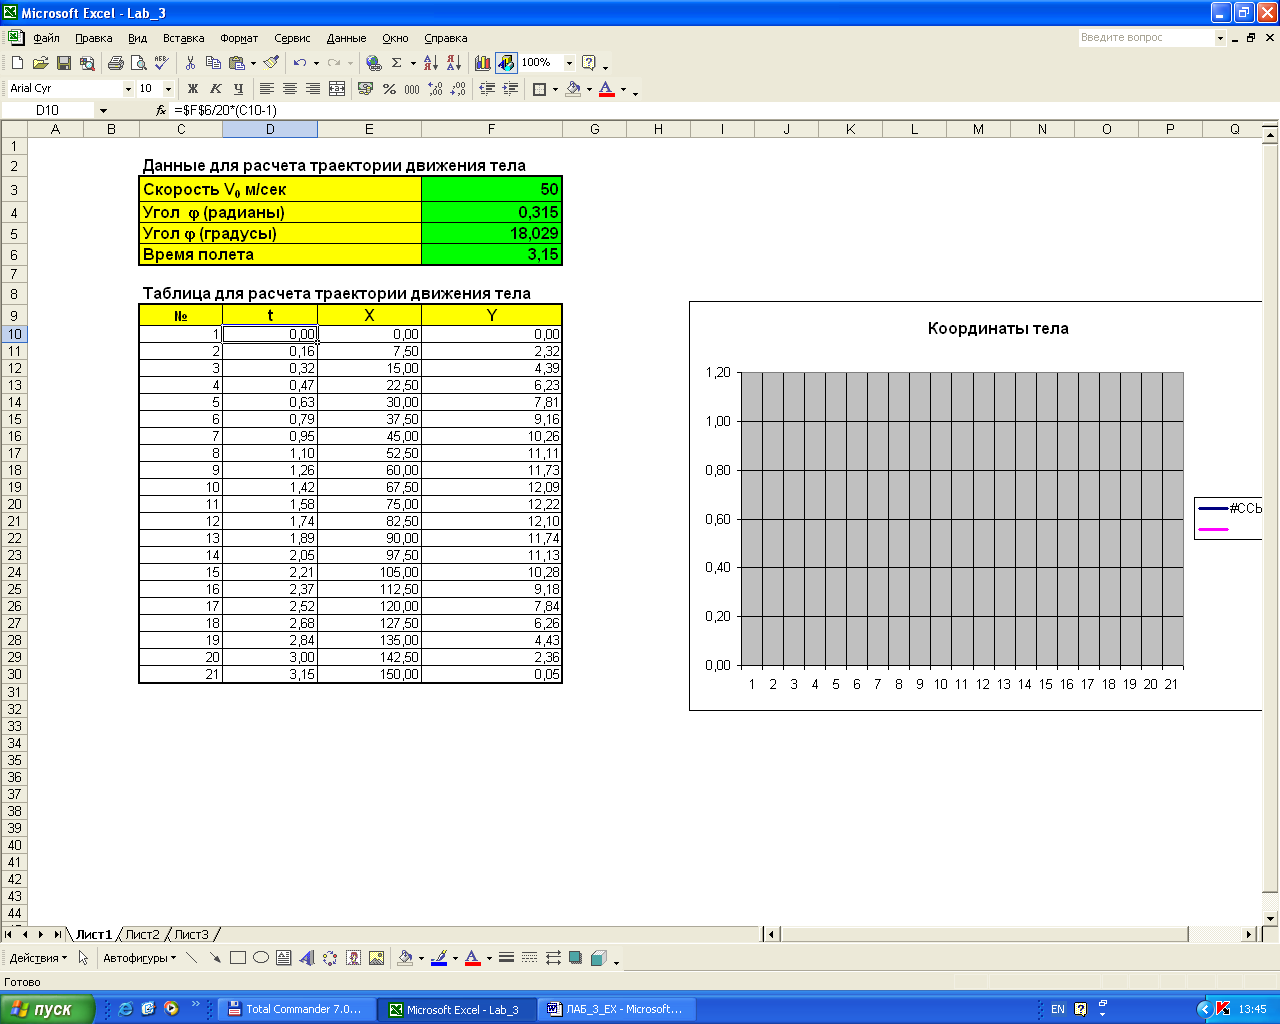The width and height of the screenshot is (1280, 1024).
Task: Switch to ЛАБ_3_EX Word taskbar button
Action: click(617, 1009)
